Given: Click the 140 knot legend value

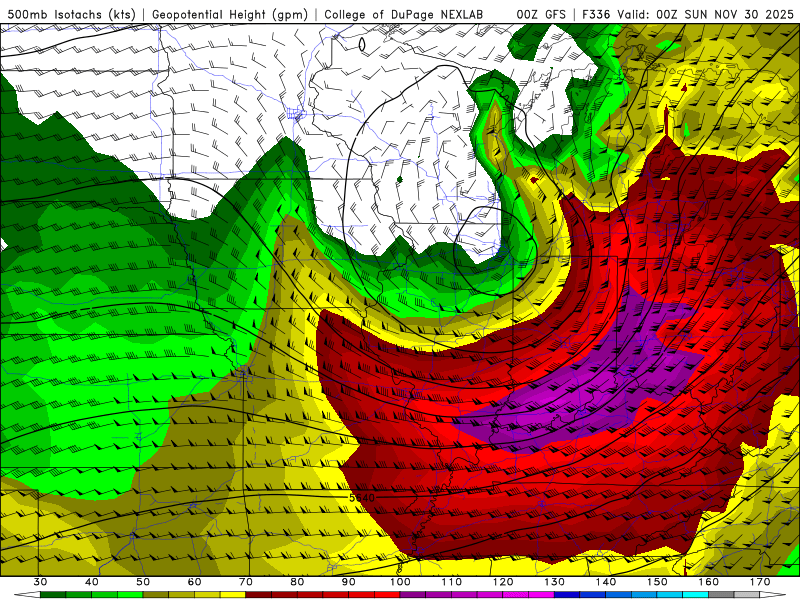Looking at the screenshot, I should pos(606,582).
